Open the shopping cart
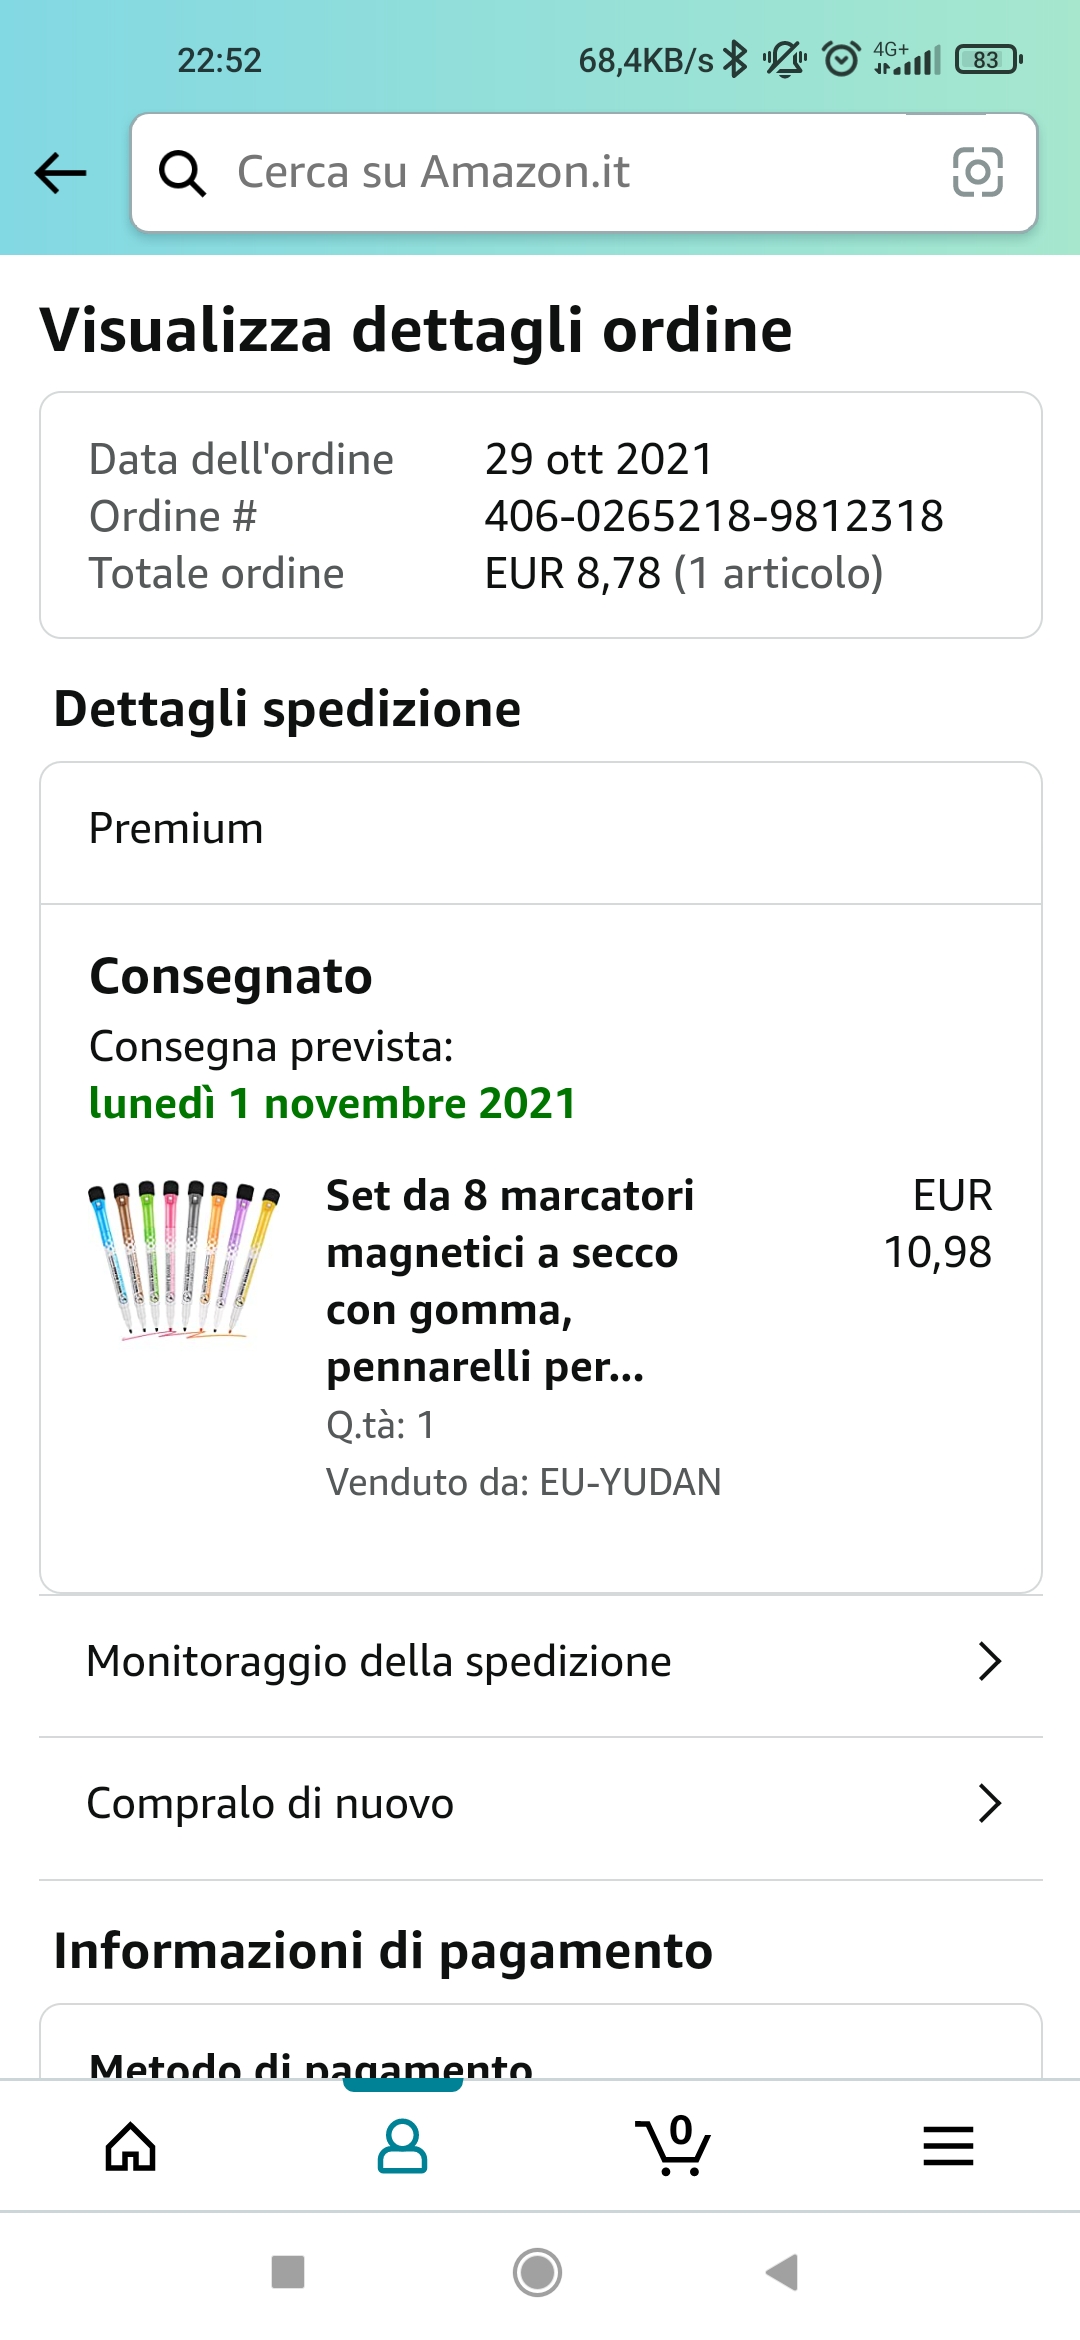Viewport: 1080px width, 2340px height. (x=673, y=2146)
